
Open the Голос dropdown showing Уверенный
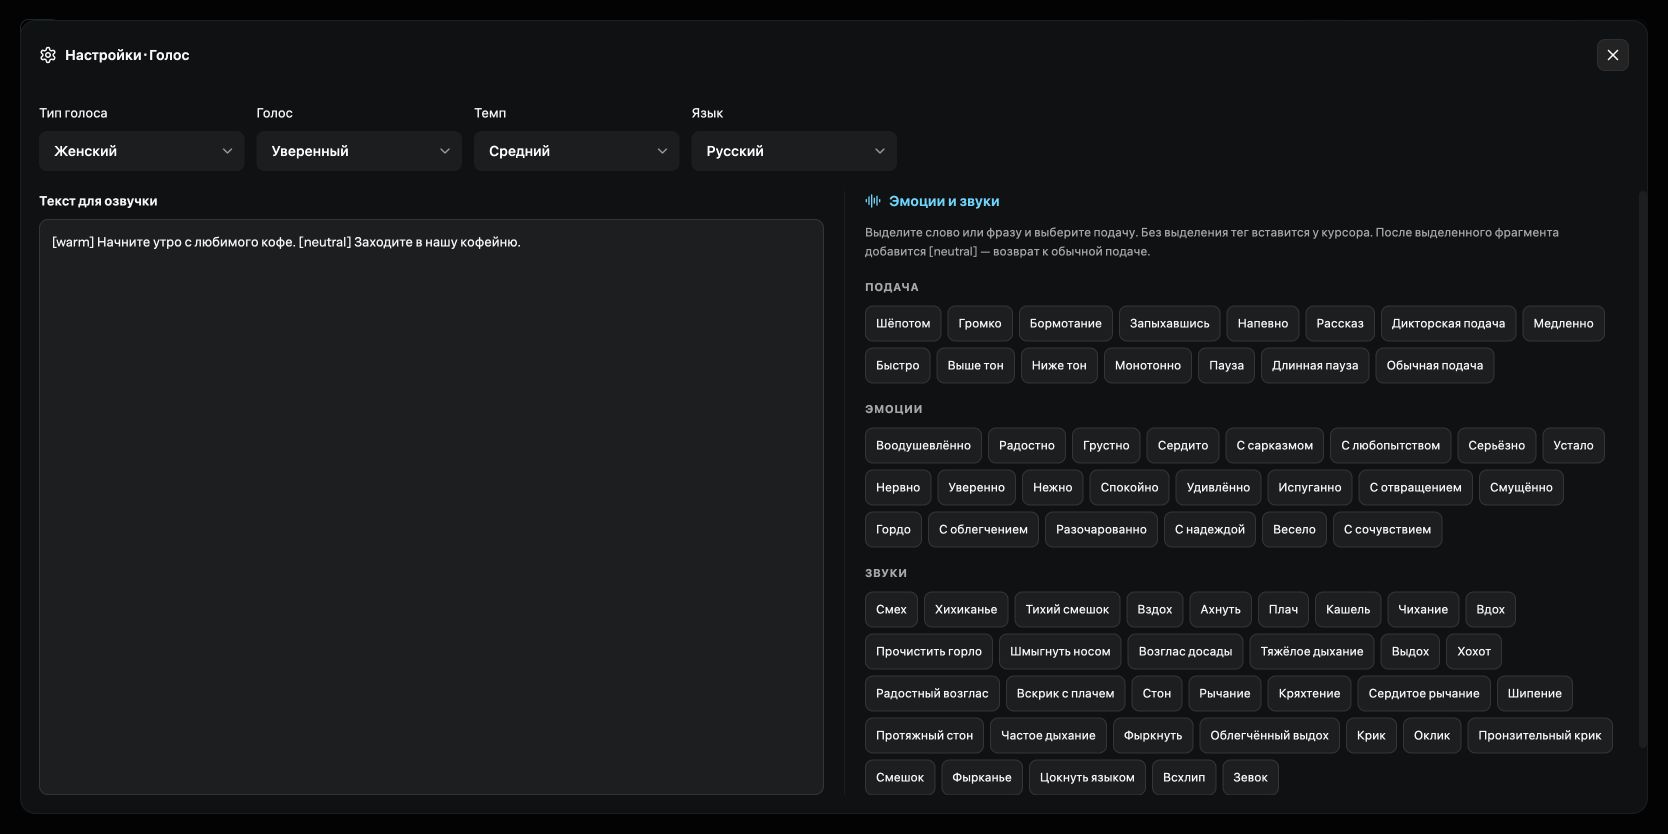tap(359, 151)
